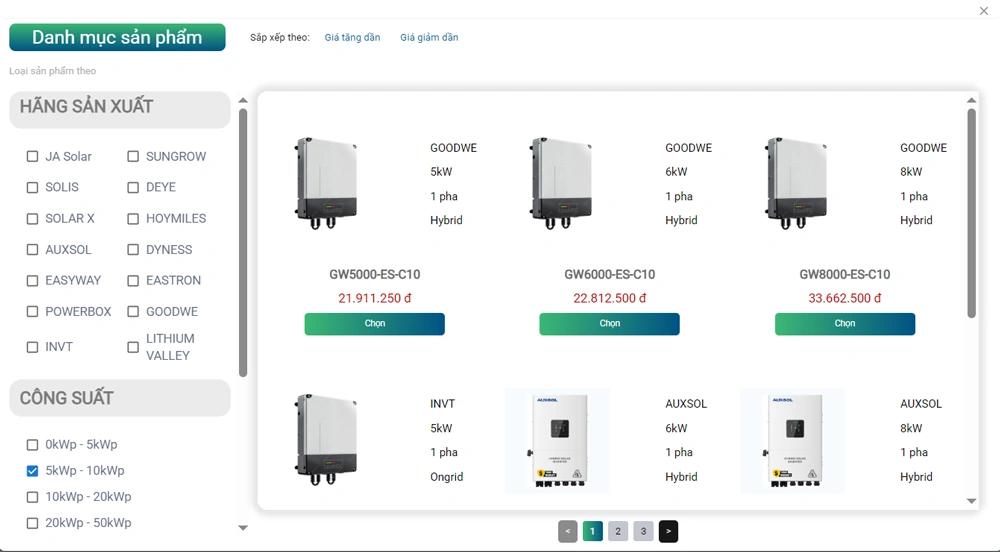Image resolution: width=1000 pixels, height=552 pixels.
Task: Click the price 21.911.250 đ
Action: pos(374,298)
